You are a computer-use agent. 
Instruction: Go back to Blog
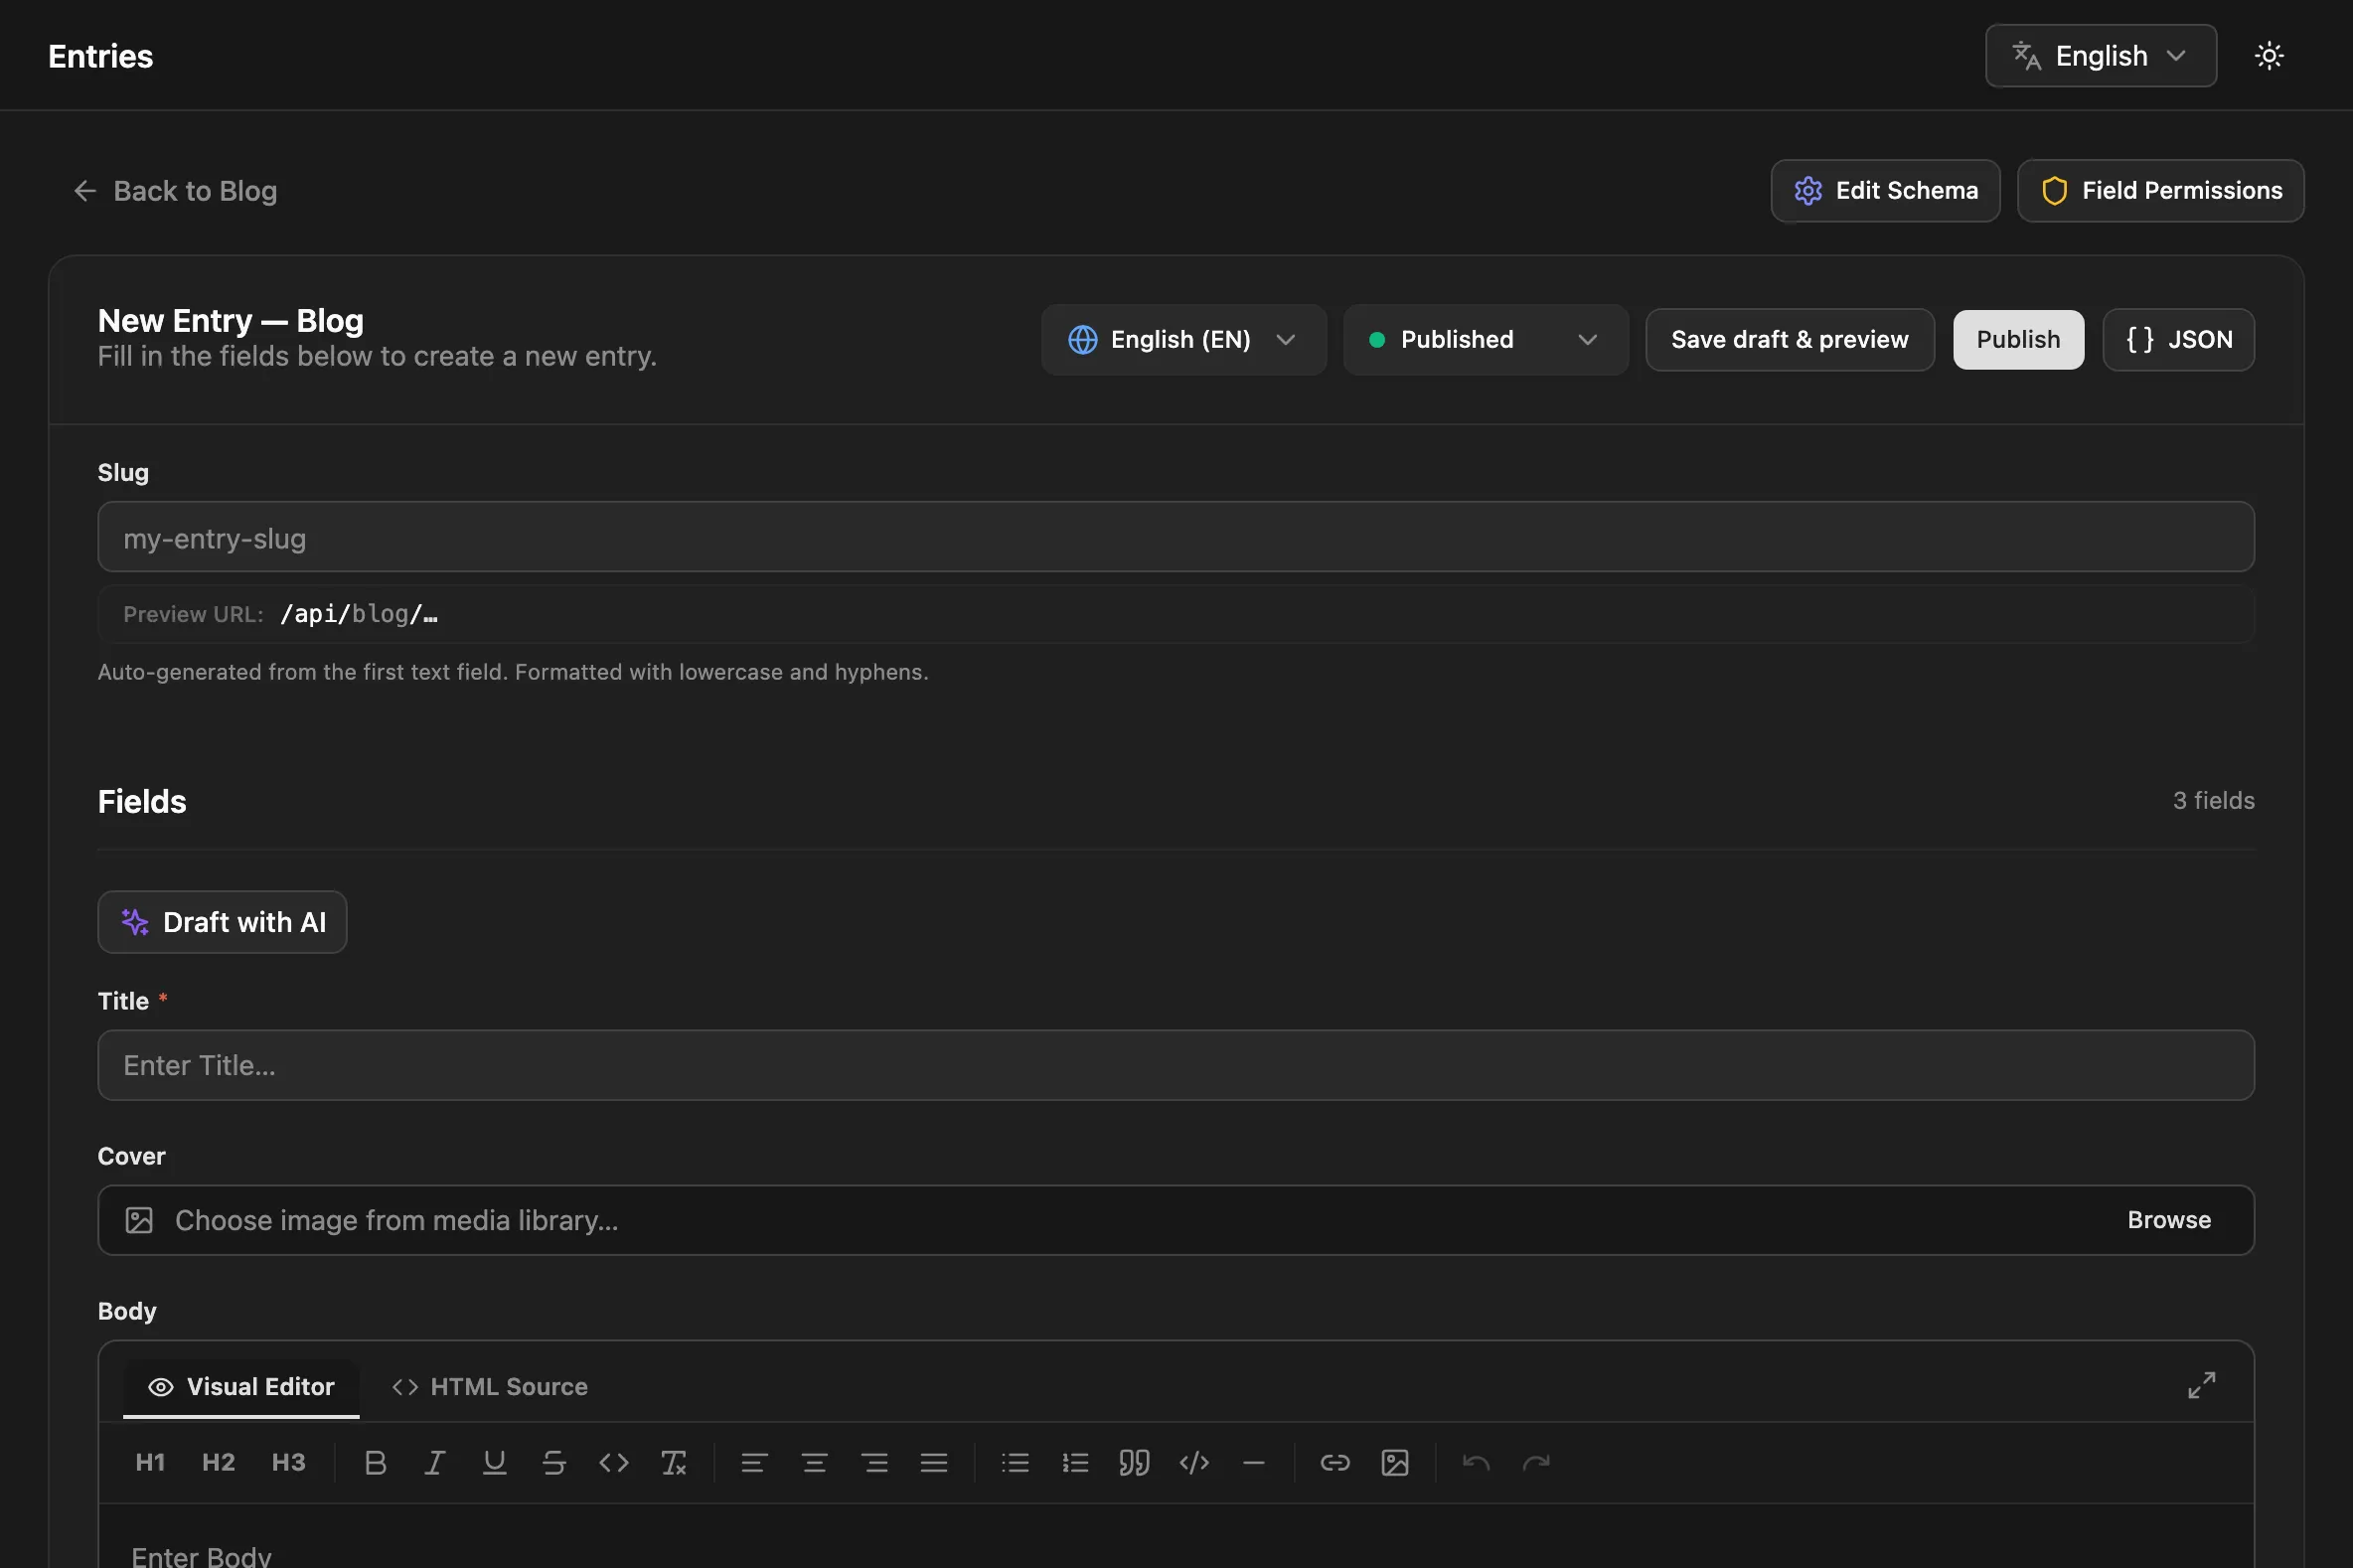(x=175, y=191)
